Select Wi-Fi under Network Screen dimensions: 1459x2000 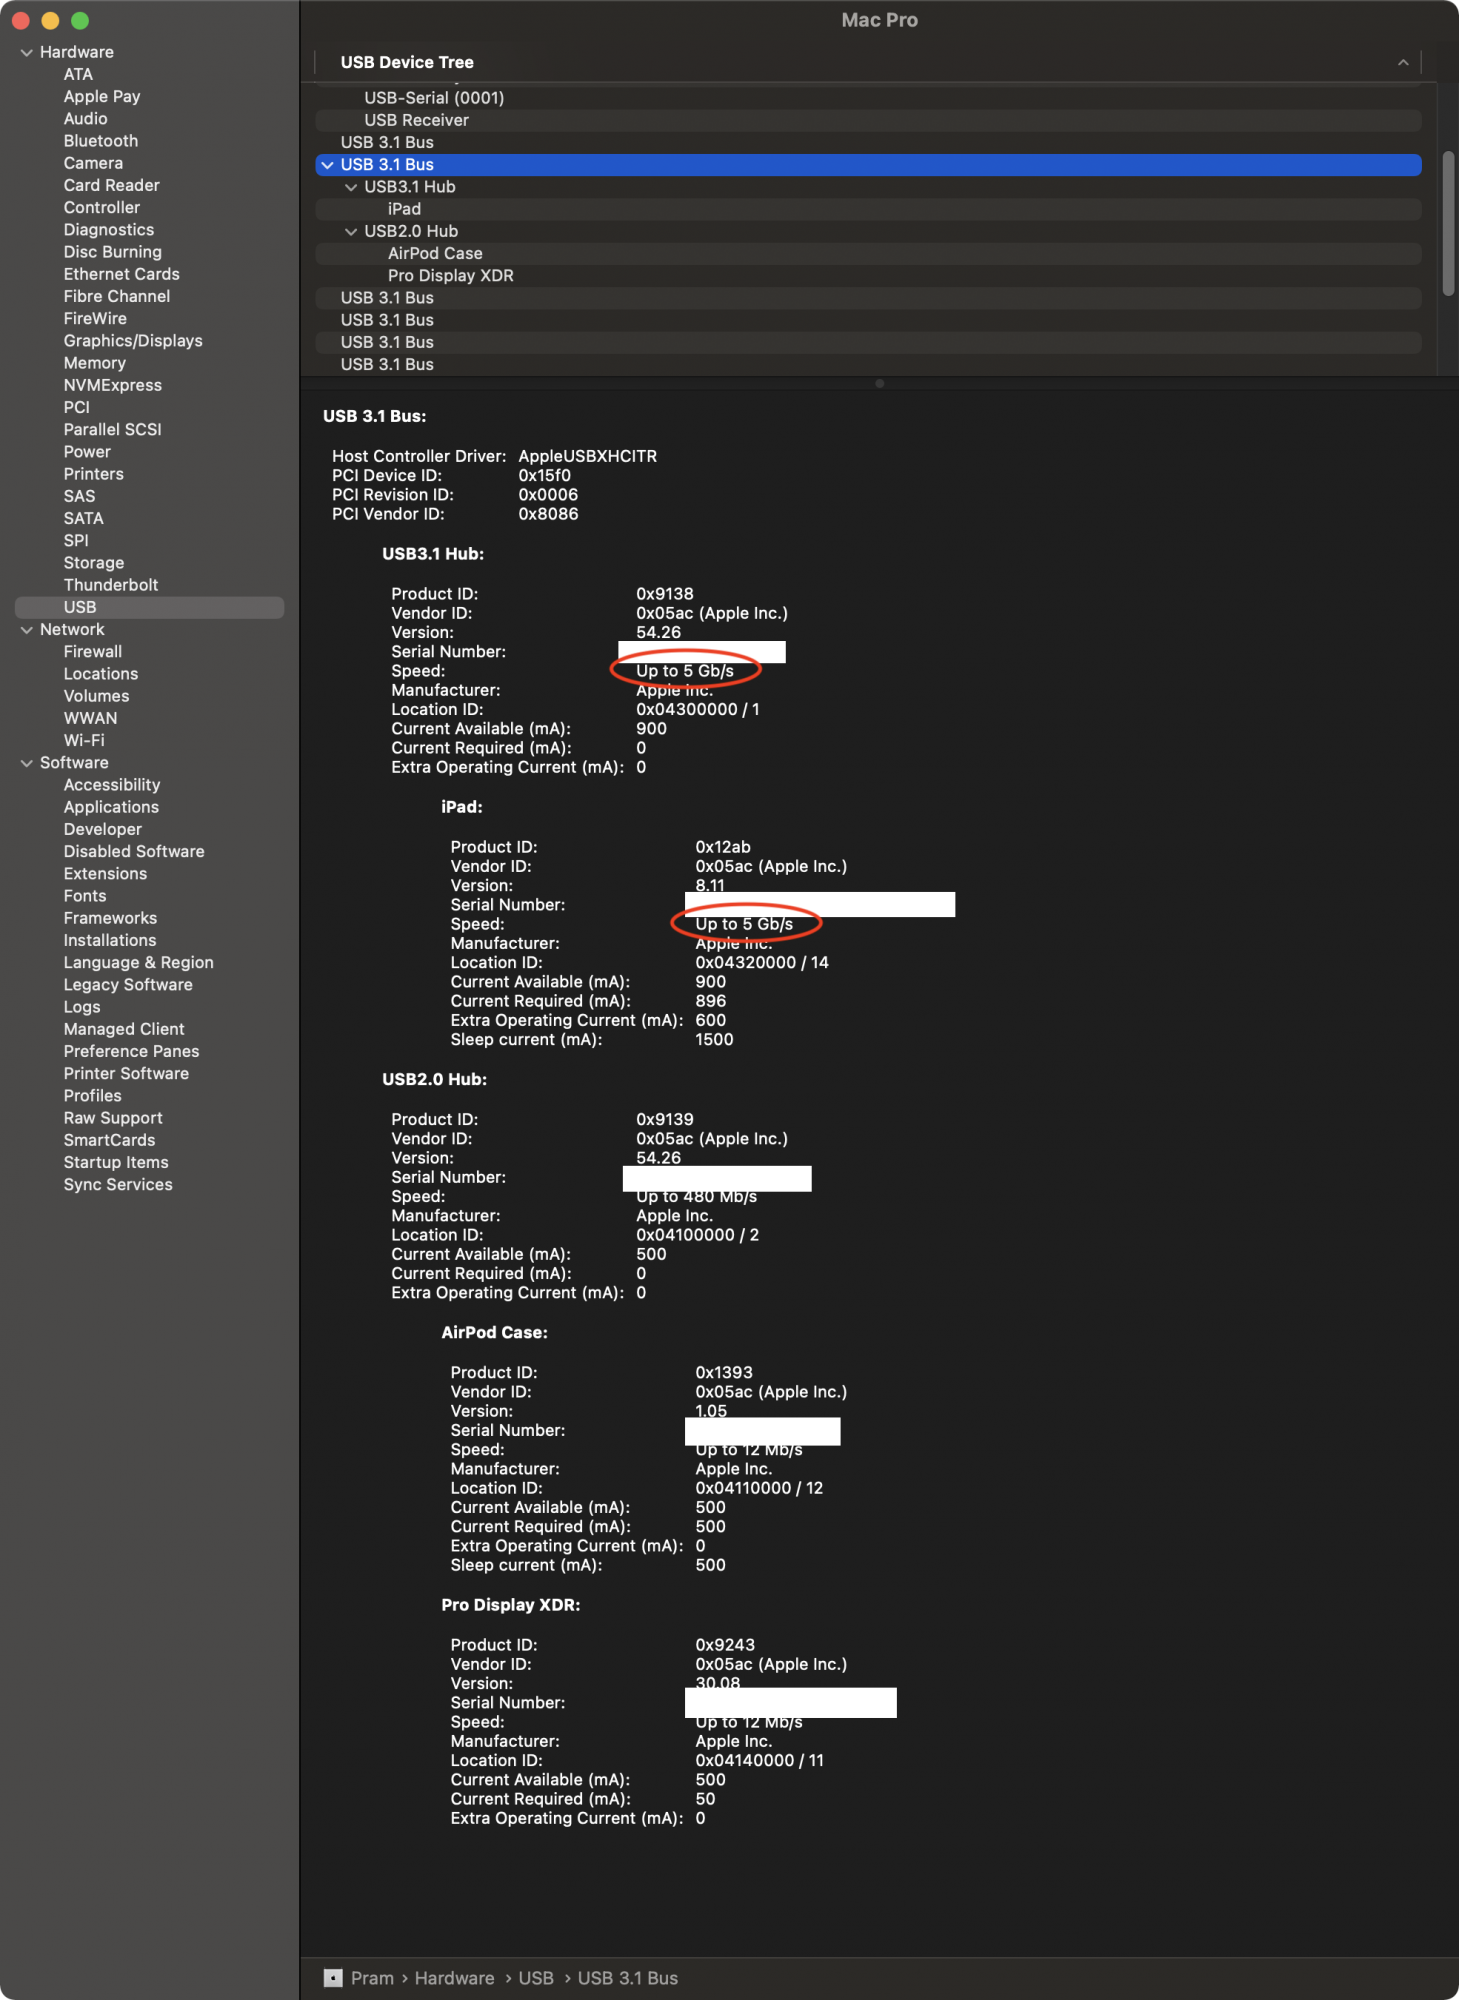tap(84, 741)
